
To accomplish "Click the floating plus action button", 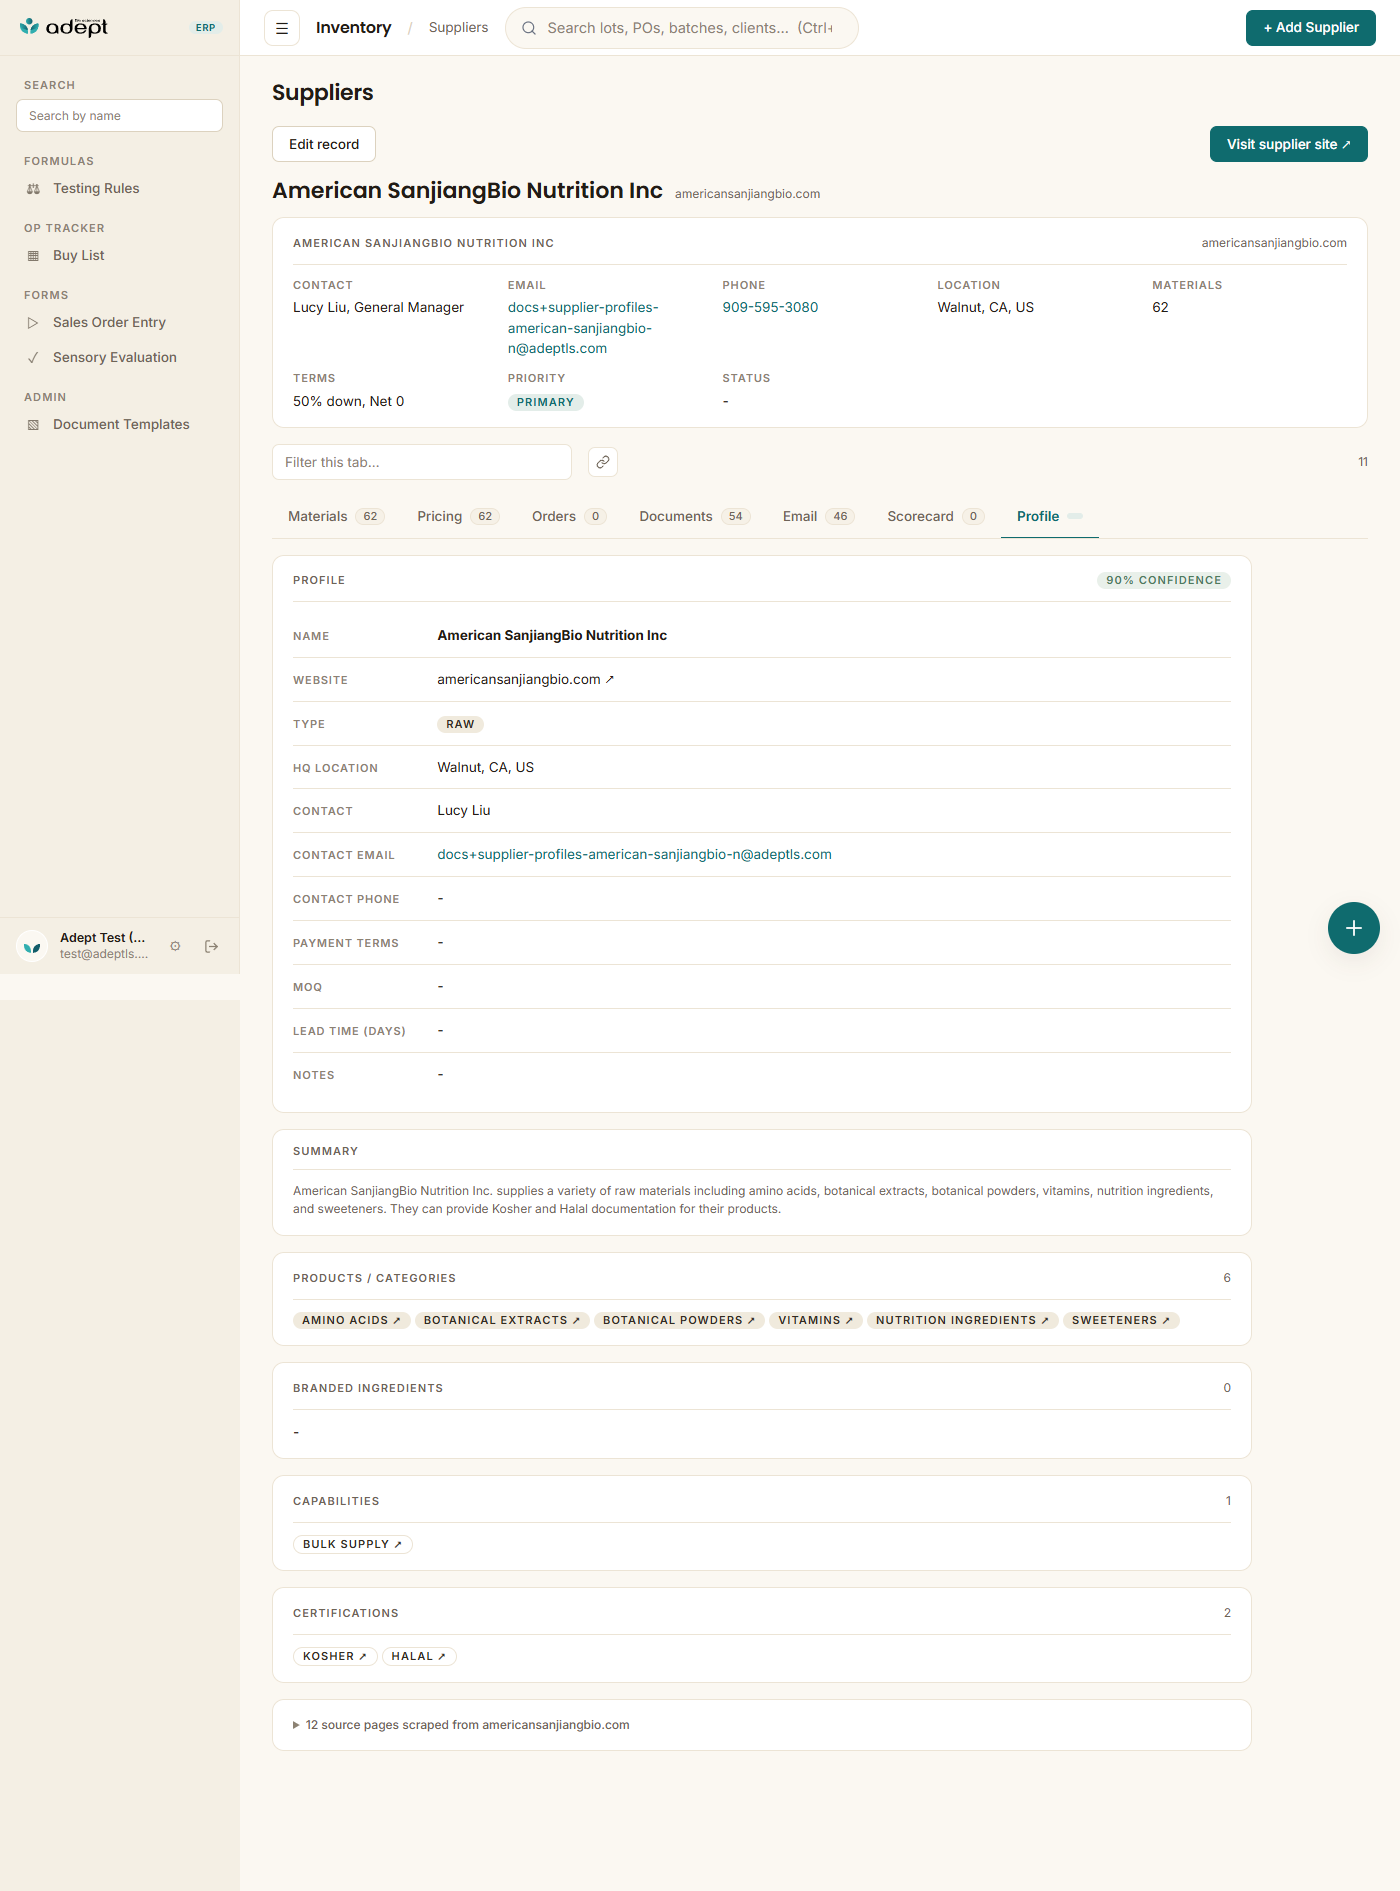I will [1354, 928].
